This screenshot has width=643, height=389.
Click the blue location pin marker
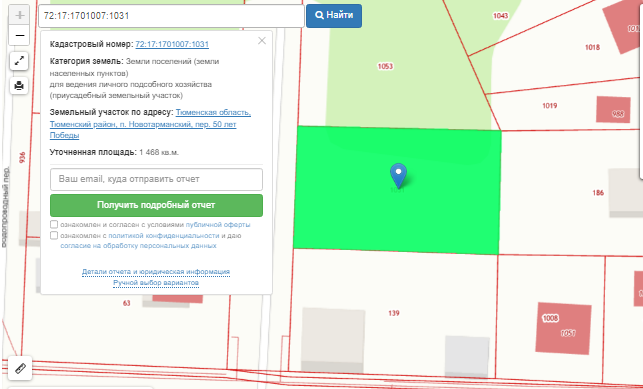click(398, 176)
